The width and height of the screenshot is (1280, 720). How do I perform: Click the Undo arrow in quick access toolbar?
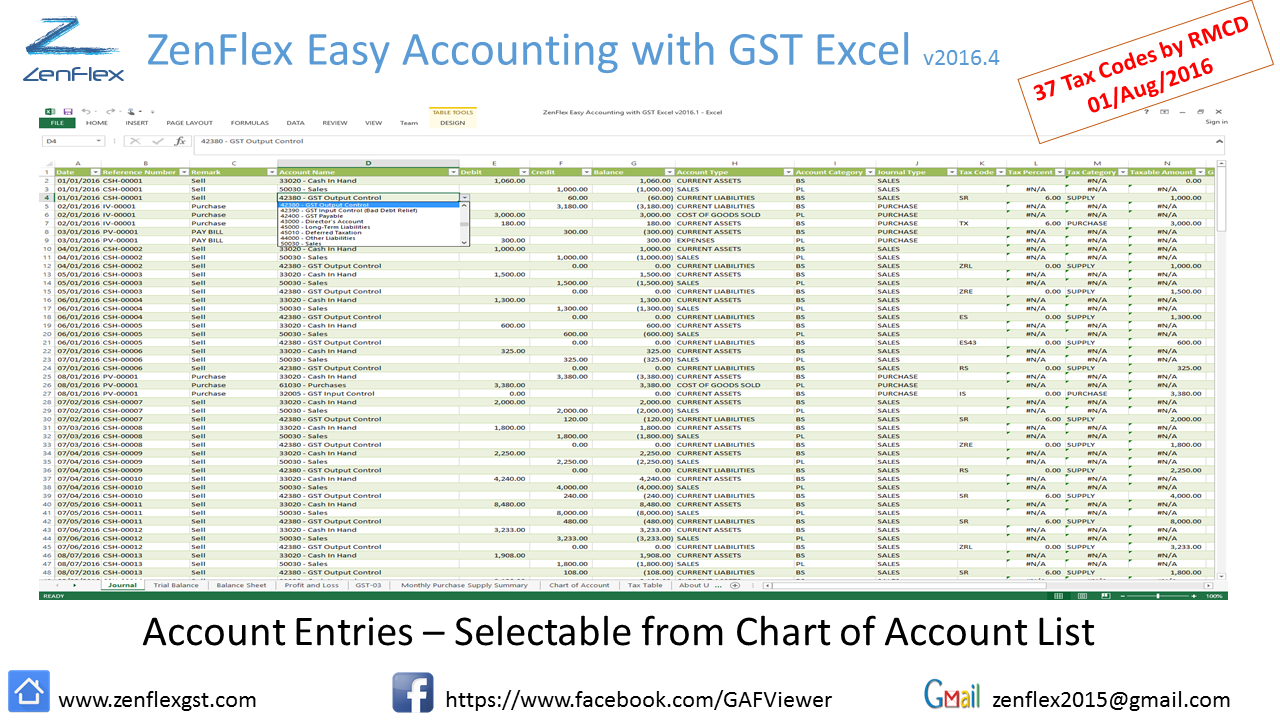[86, 111]
